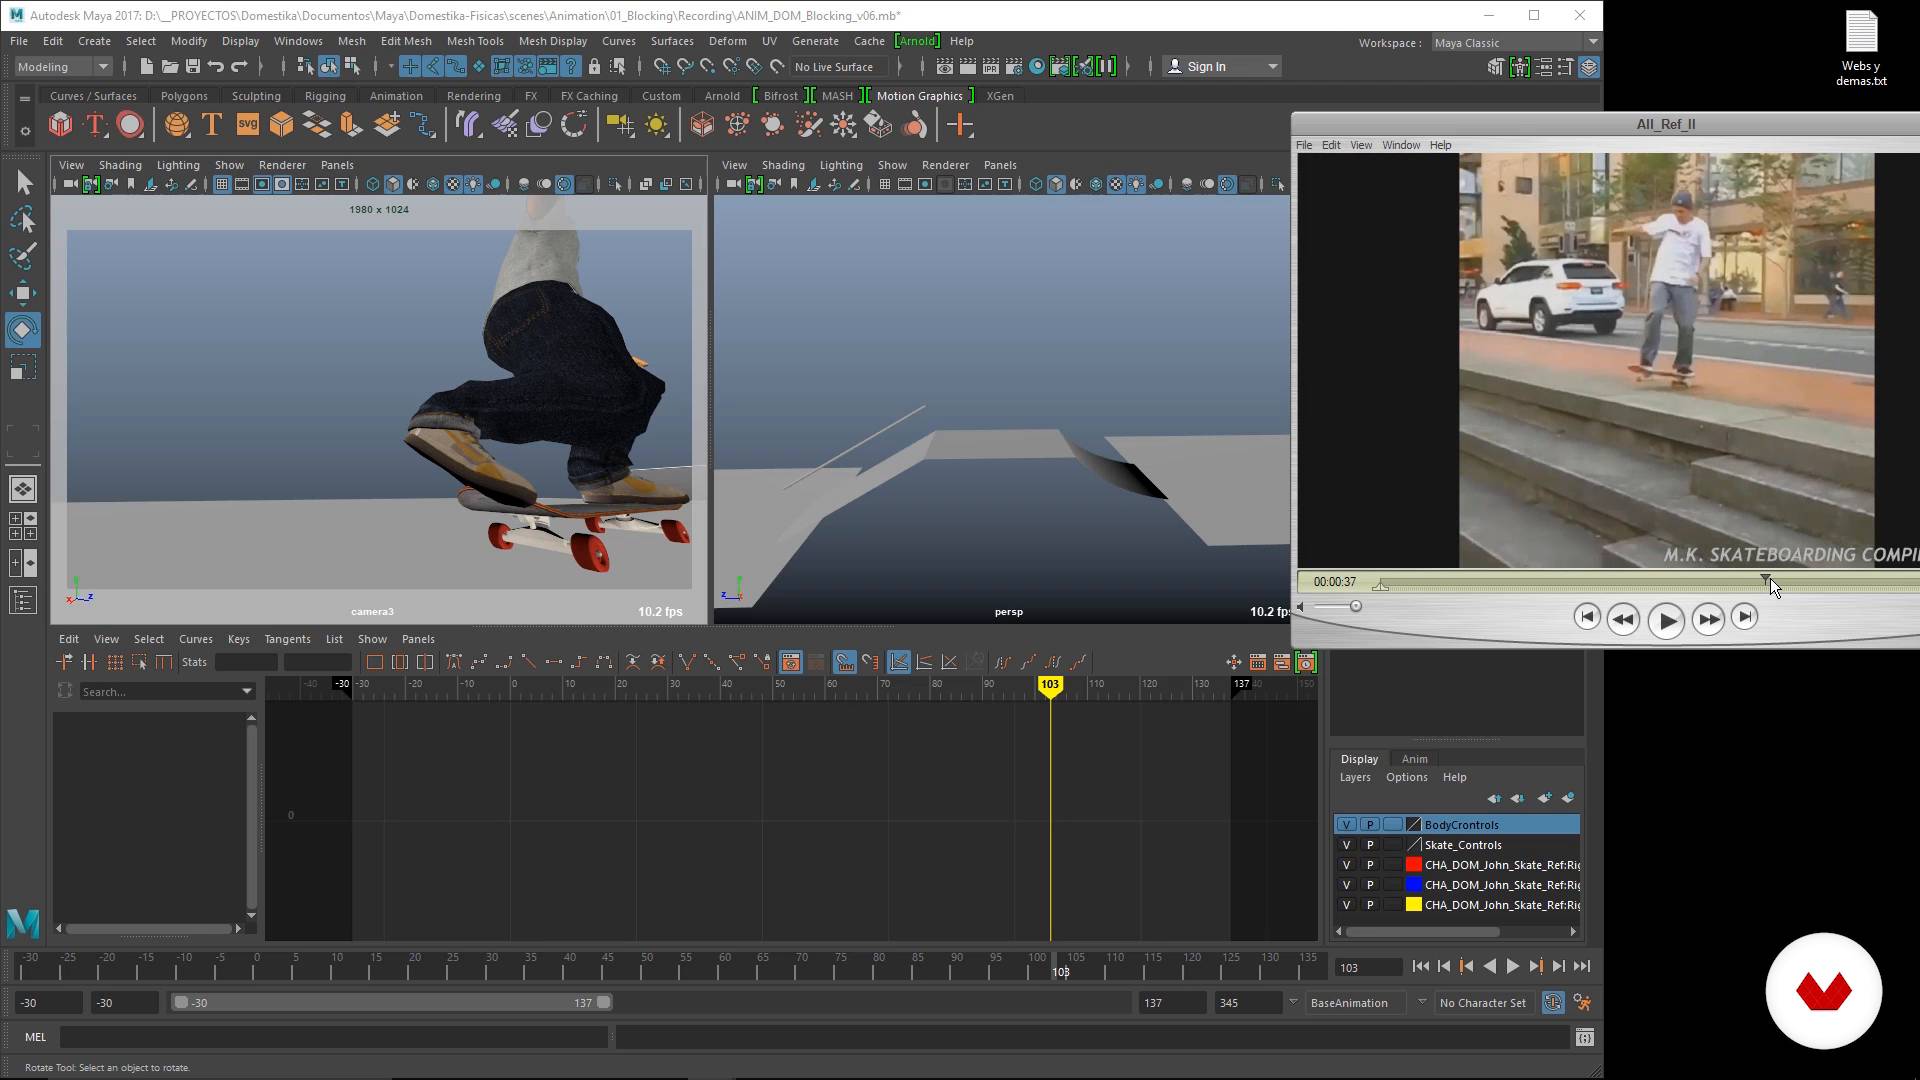Screen dimensions: 1920x1080
Task: Open the BaseAnimation layer dropdown arrow
Action: (1421, 1002)
